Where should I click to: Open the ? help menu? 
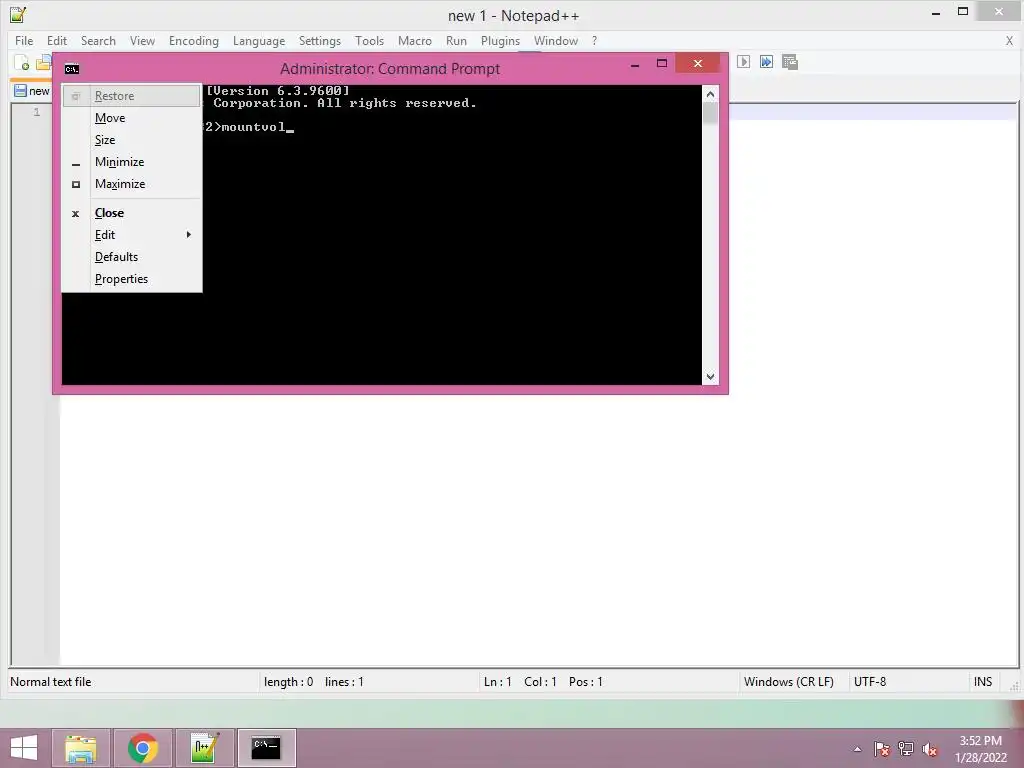(594, 40)
